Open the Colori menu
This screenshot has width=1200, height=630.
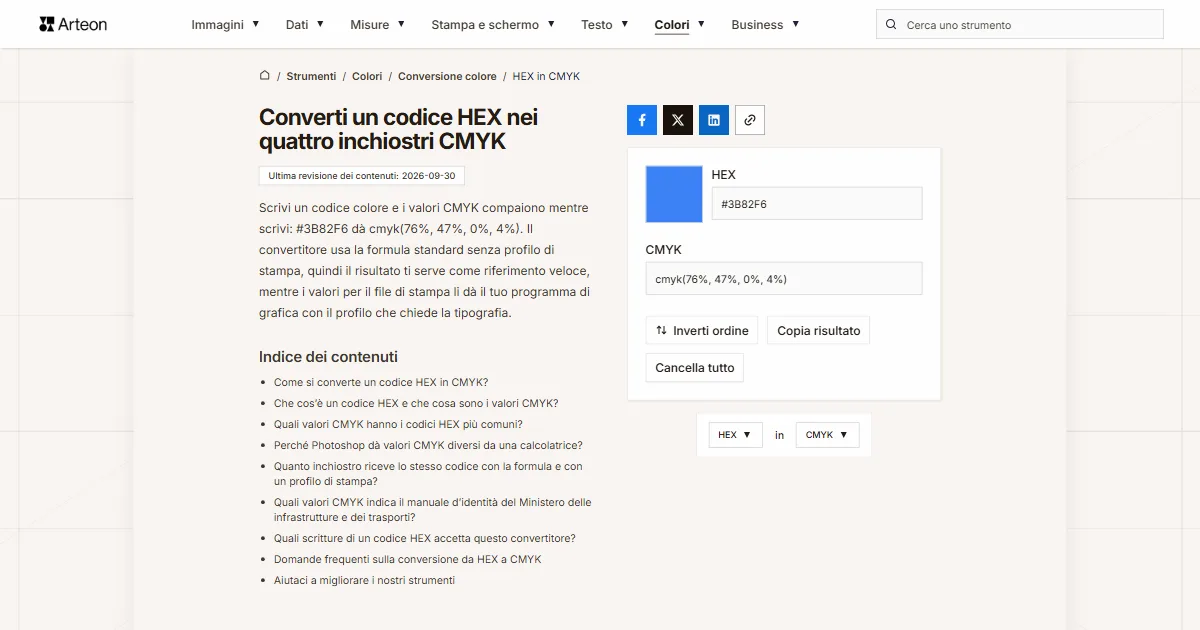pyautogui.click(x=680, y=24)
